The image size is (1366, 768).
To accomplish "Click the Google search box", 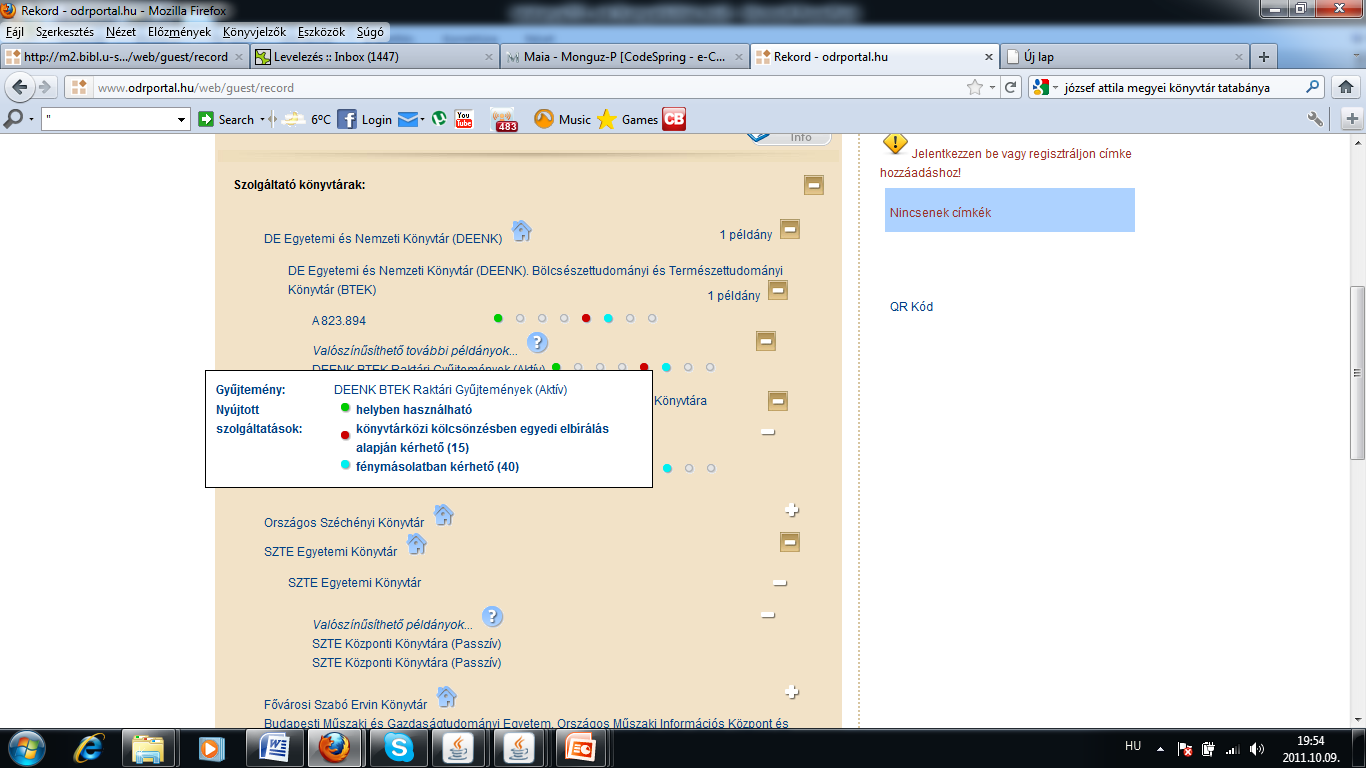I will click(1175, 88).
